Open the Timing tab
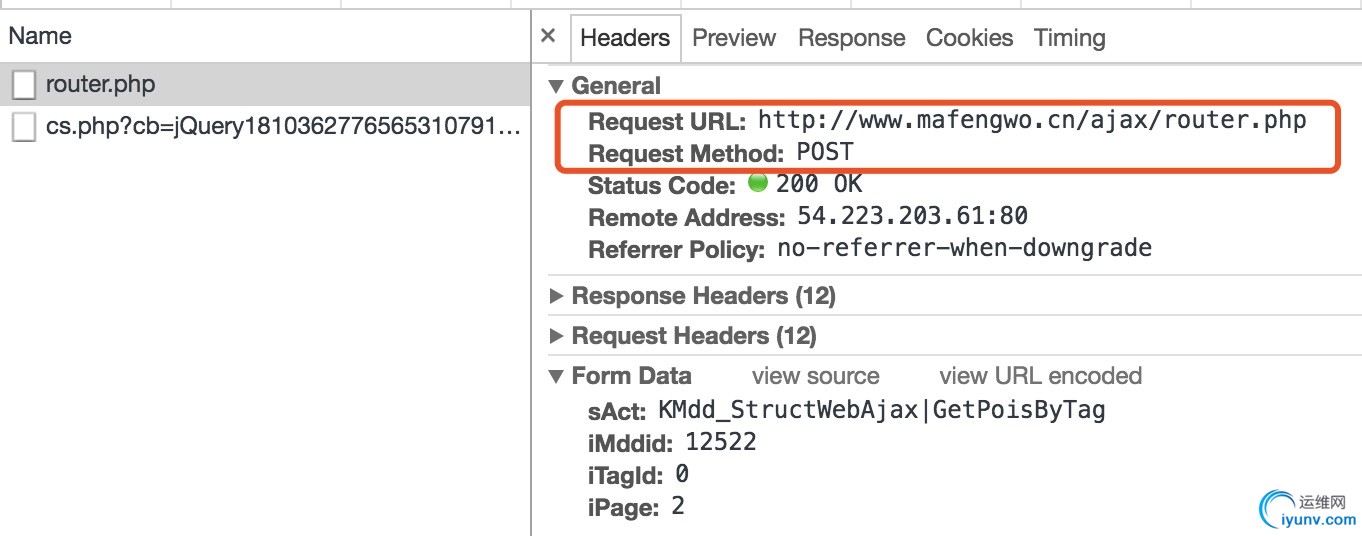The image size is (1362, 536). point(1069,38)
